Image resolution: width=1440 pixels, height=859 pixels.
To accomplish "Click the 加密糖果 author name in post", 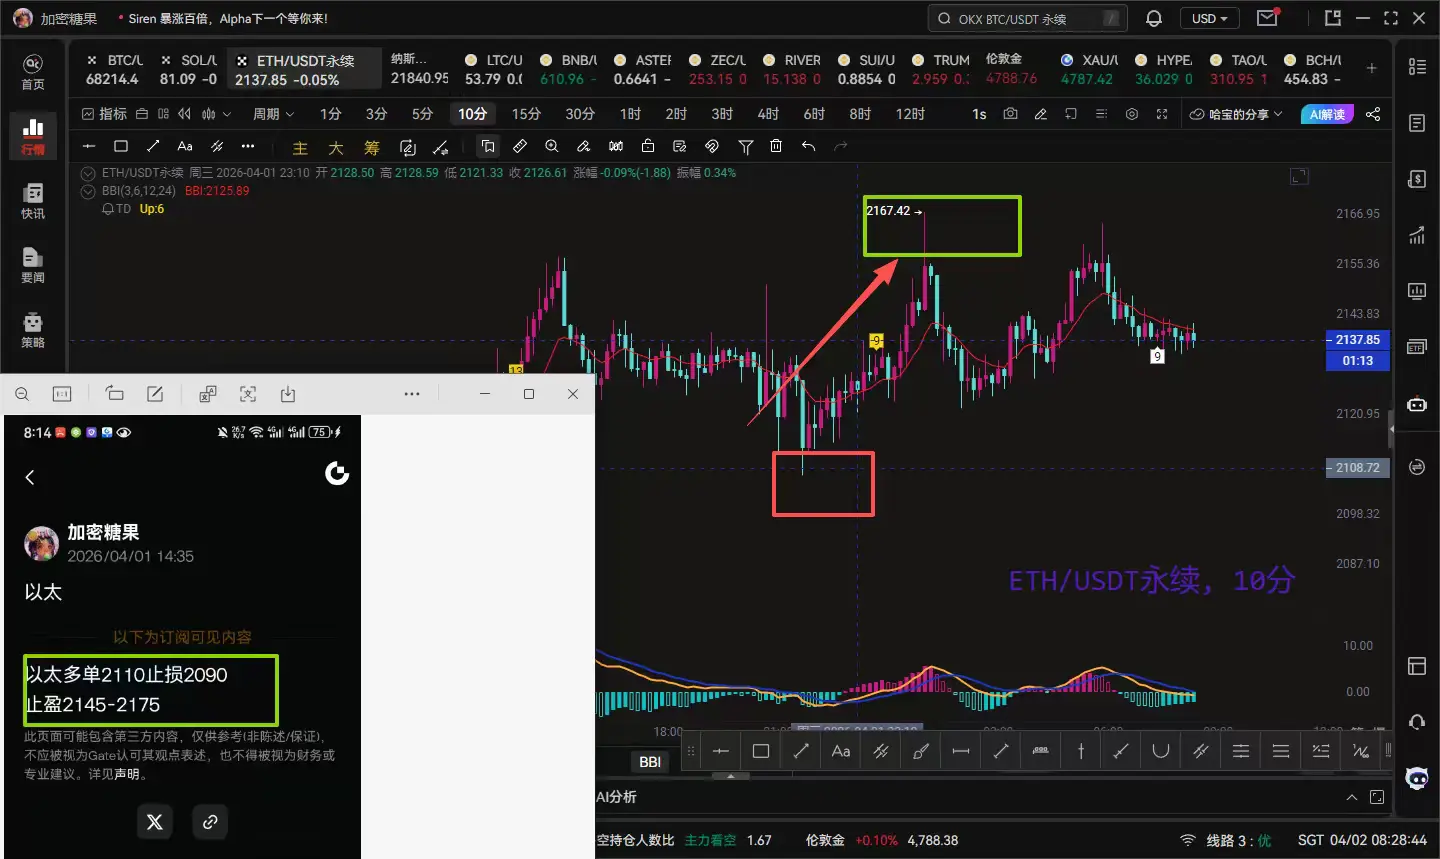I will (x=103, y=533).
